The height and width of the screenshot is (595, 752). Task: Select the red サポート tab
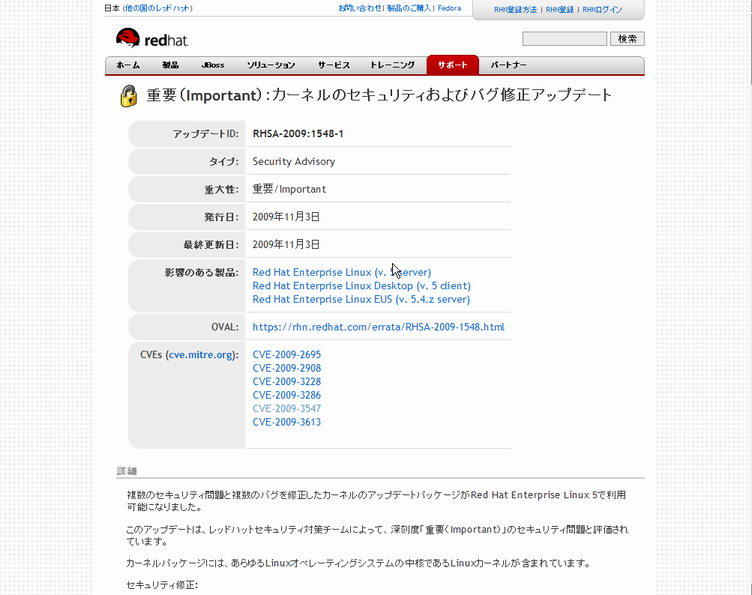453,65
